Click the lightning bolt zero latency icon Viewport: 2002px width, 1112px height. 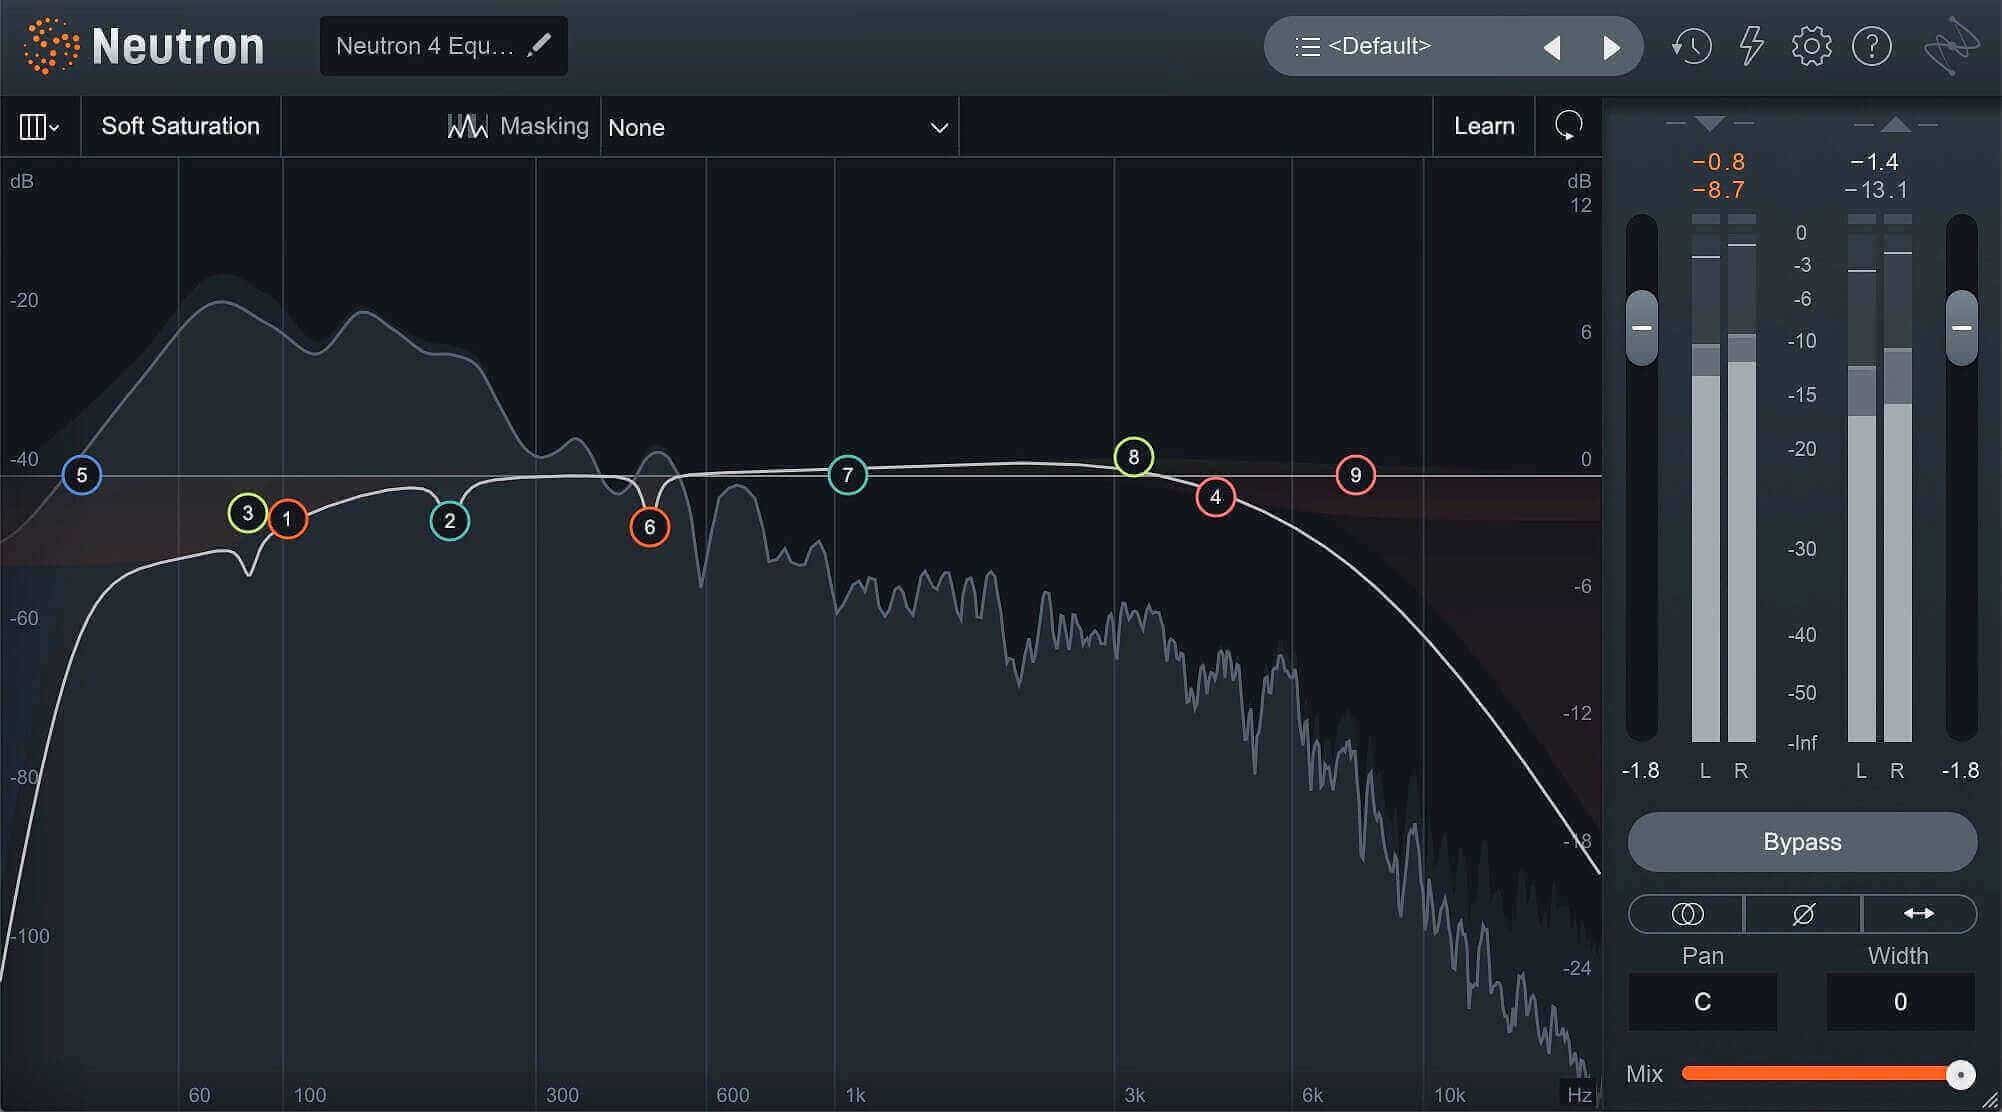pos(1751,46)
